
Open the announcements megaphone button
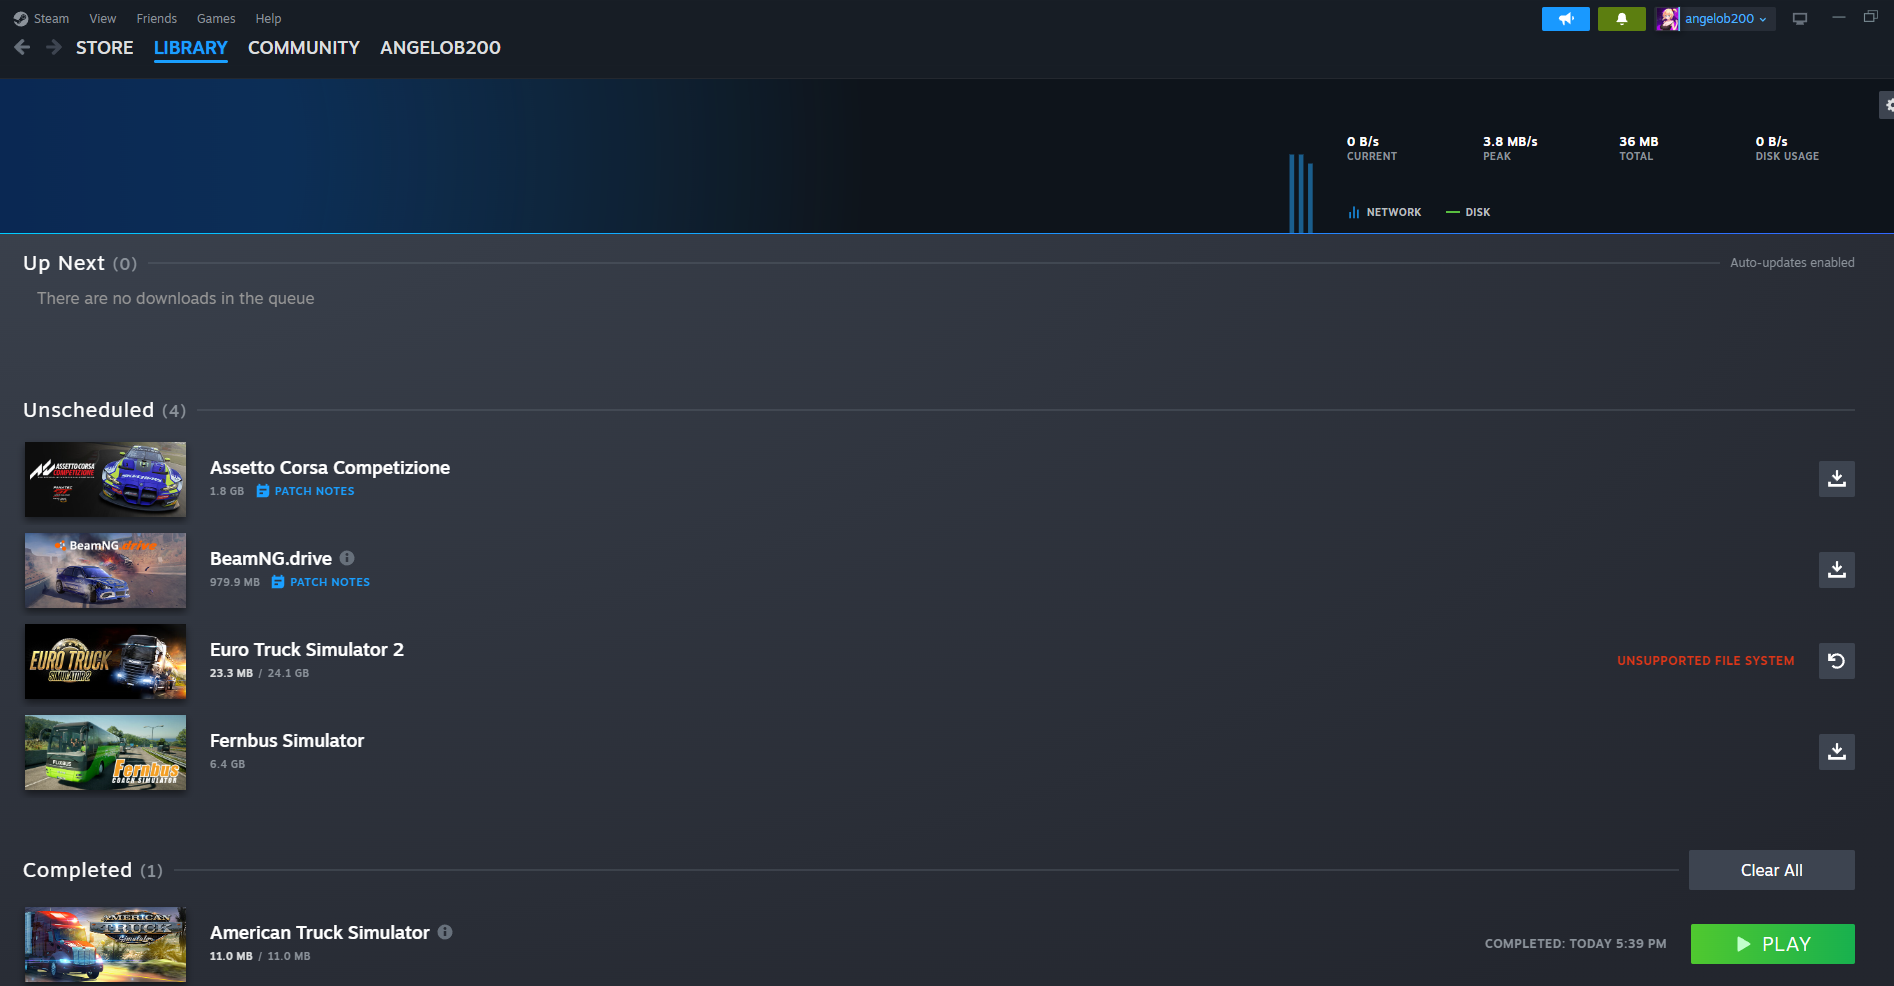(x=1566, y=19)
